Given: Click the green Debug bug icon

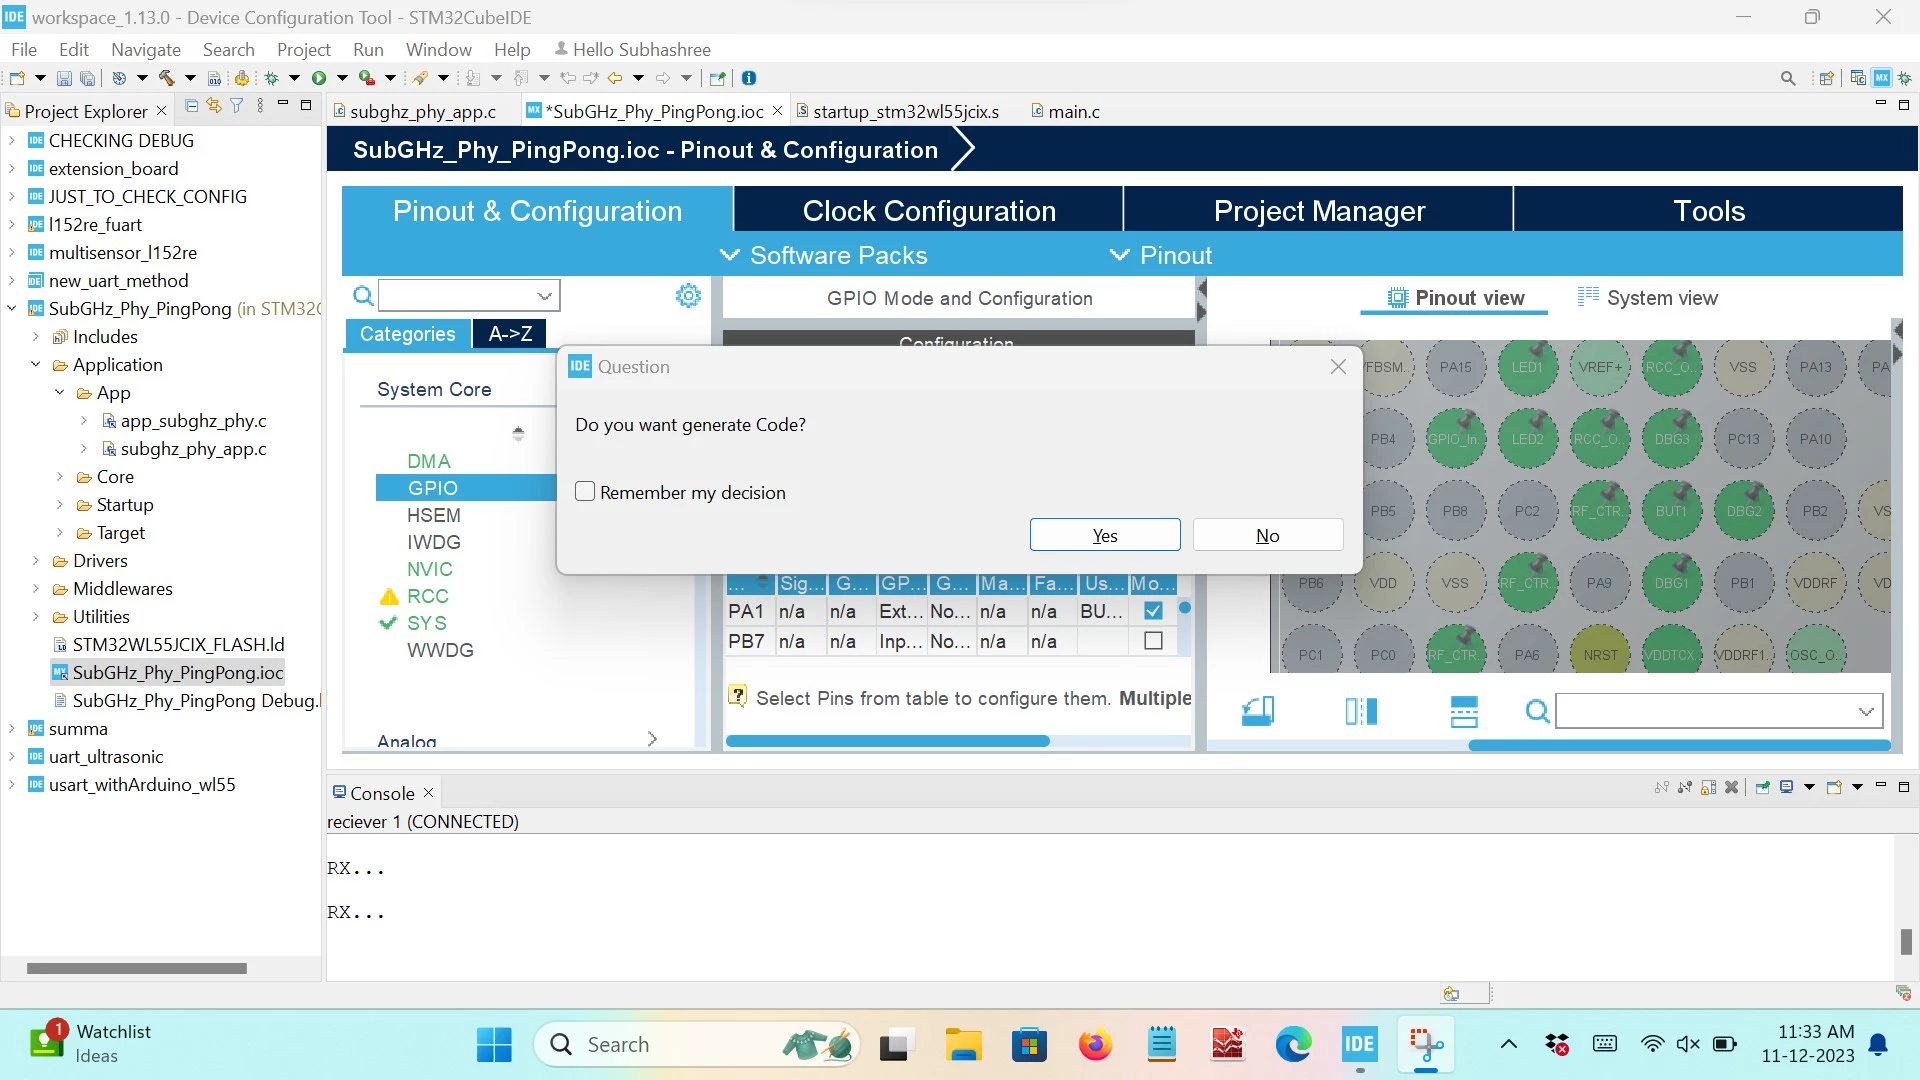Looking at the screenshot, I should tap(271, 78).
